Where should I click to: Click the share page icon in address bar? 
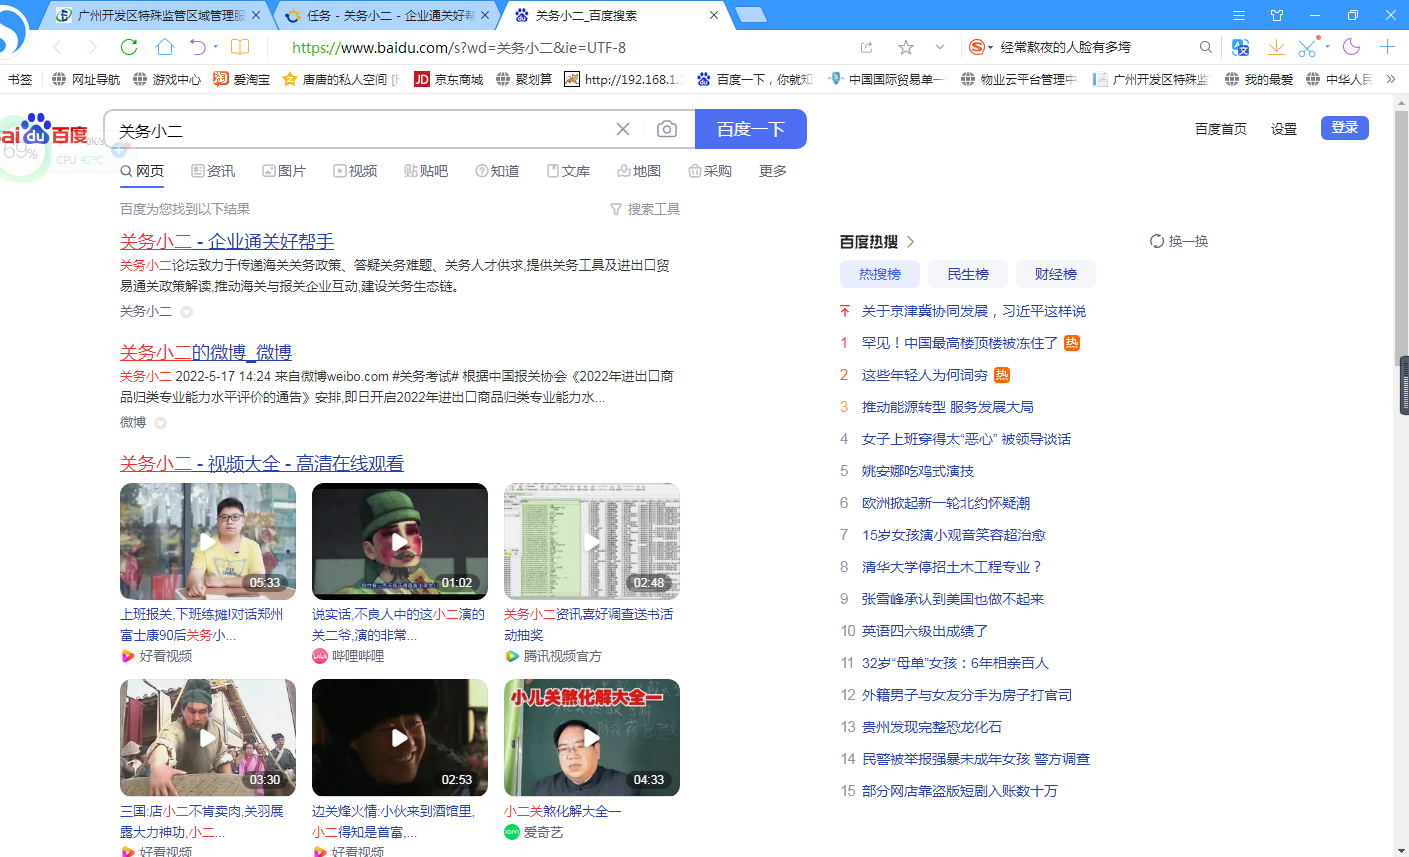pyautogui.click(x=866, y=47)
